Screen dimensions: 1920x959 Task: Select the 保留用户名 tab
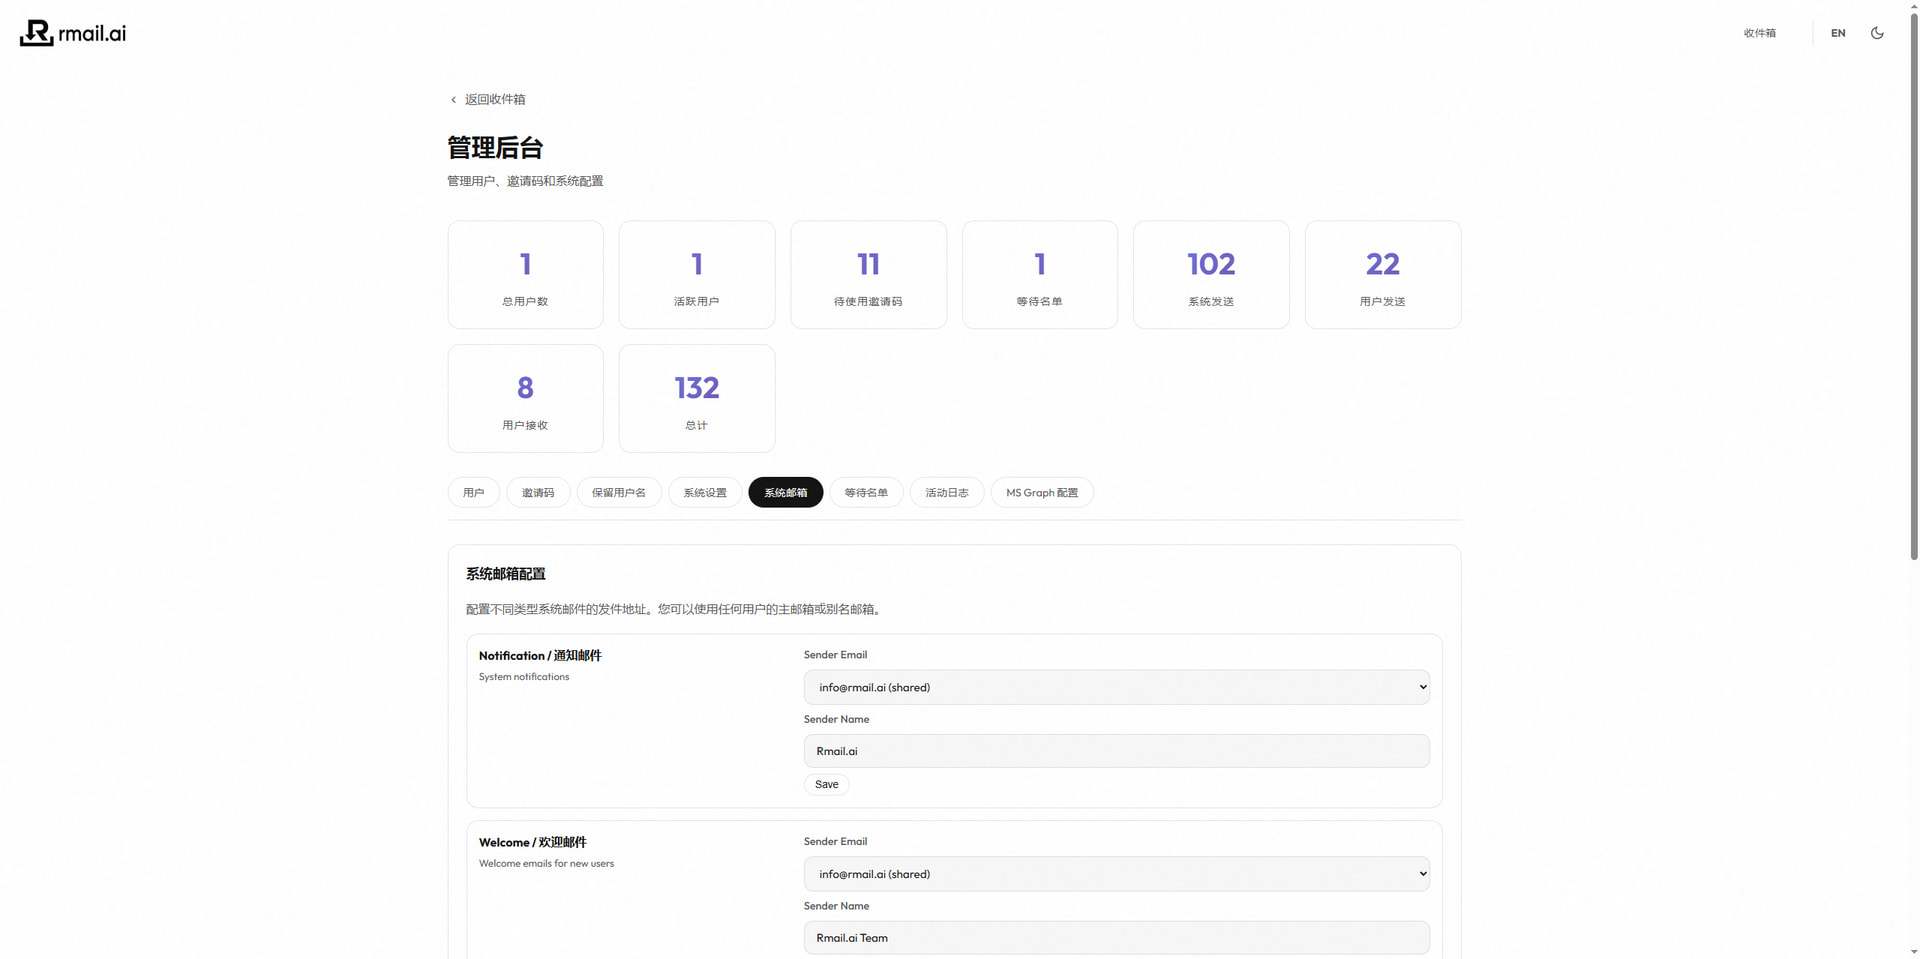[x=619, y=492]
